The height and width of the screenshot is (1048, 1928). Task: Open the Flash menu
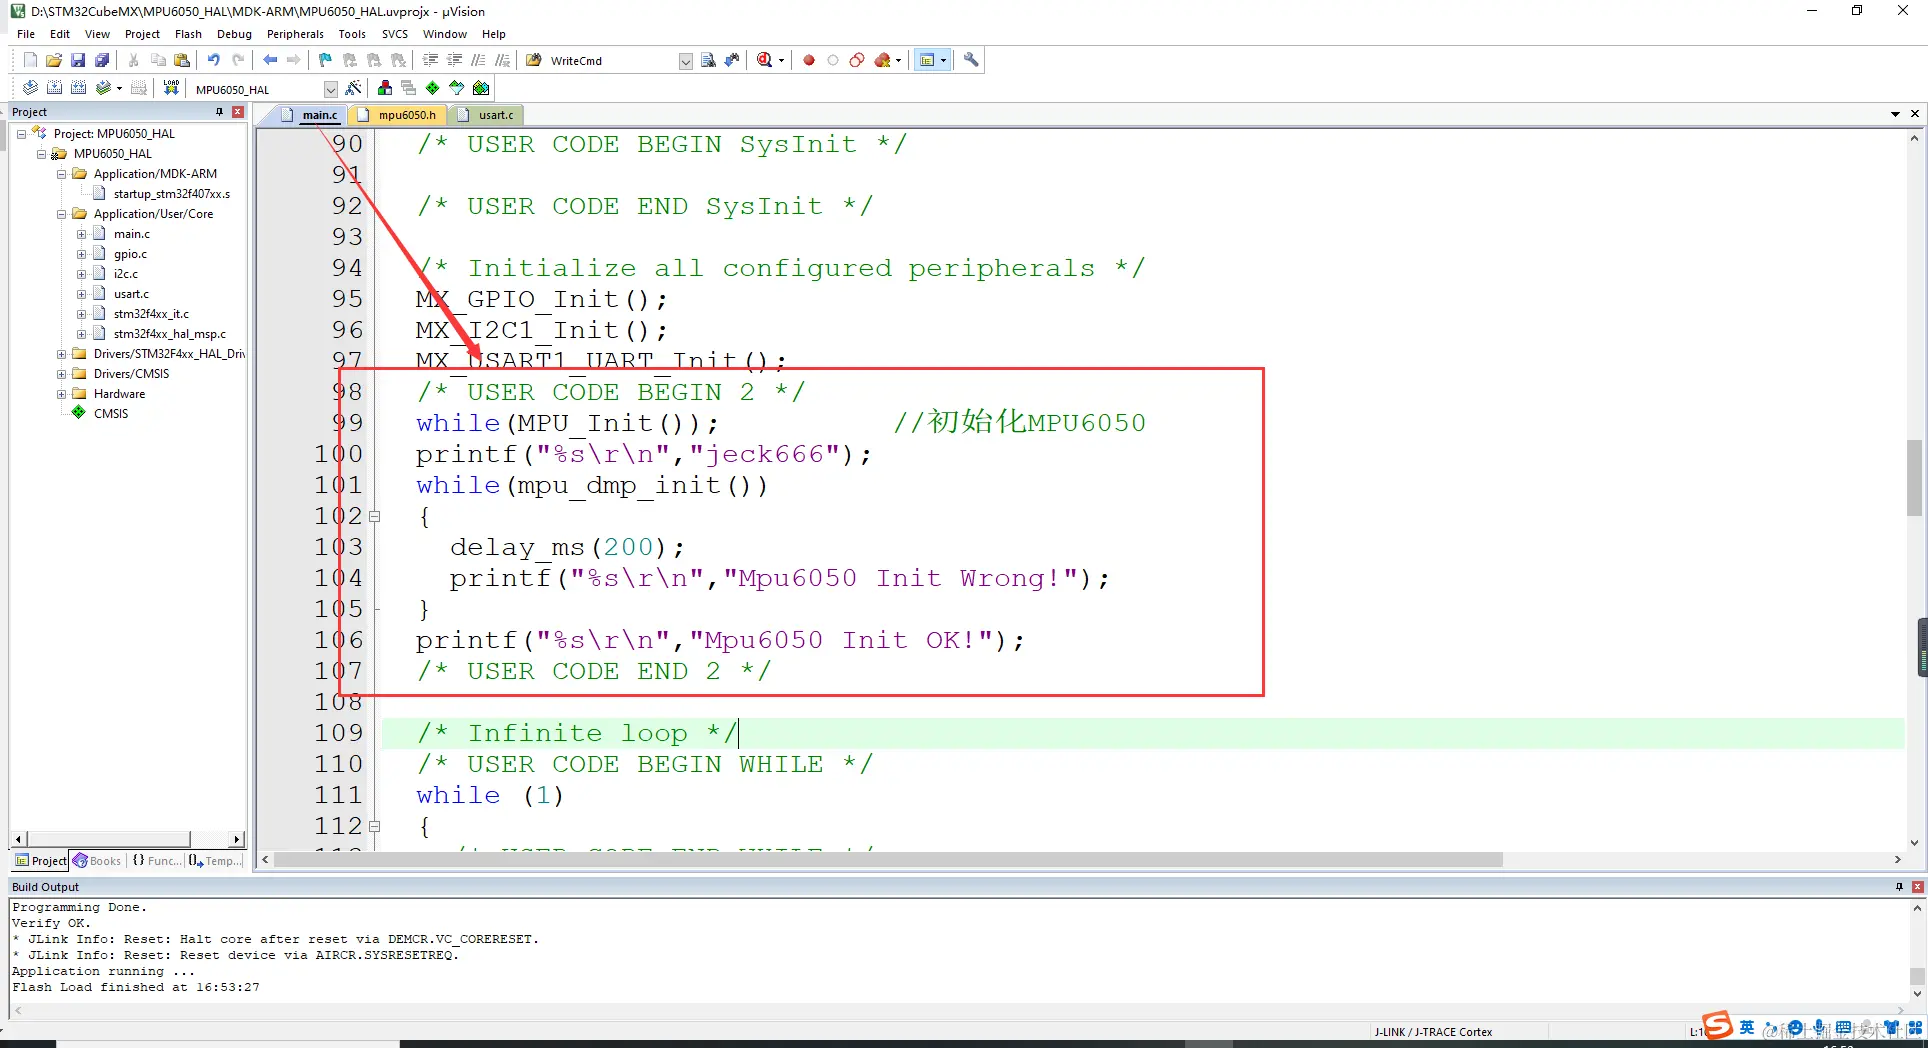pyautogui.click(x=188, y=34)
